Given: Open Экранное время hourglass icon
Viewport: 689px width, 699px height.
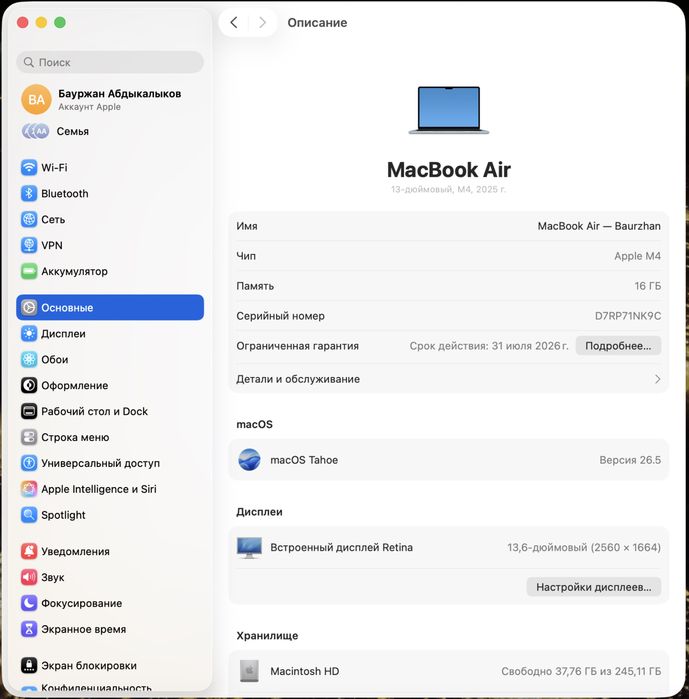Looking at the screenshot, I should [x=29, y=629].
